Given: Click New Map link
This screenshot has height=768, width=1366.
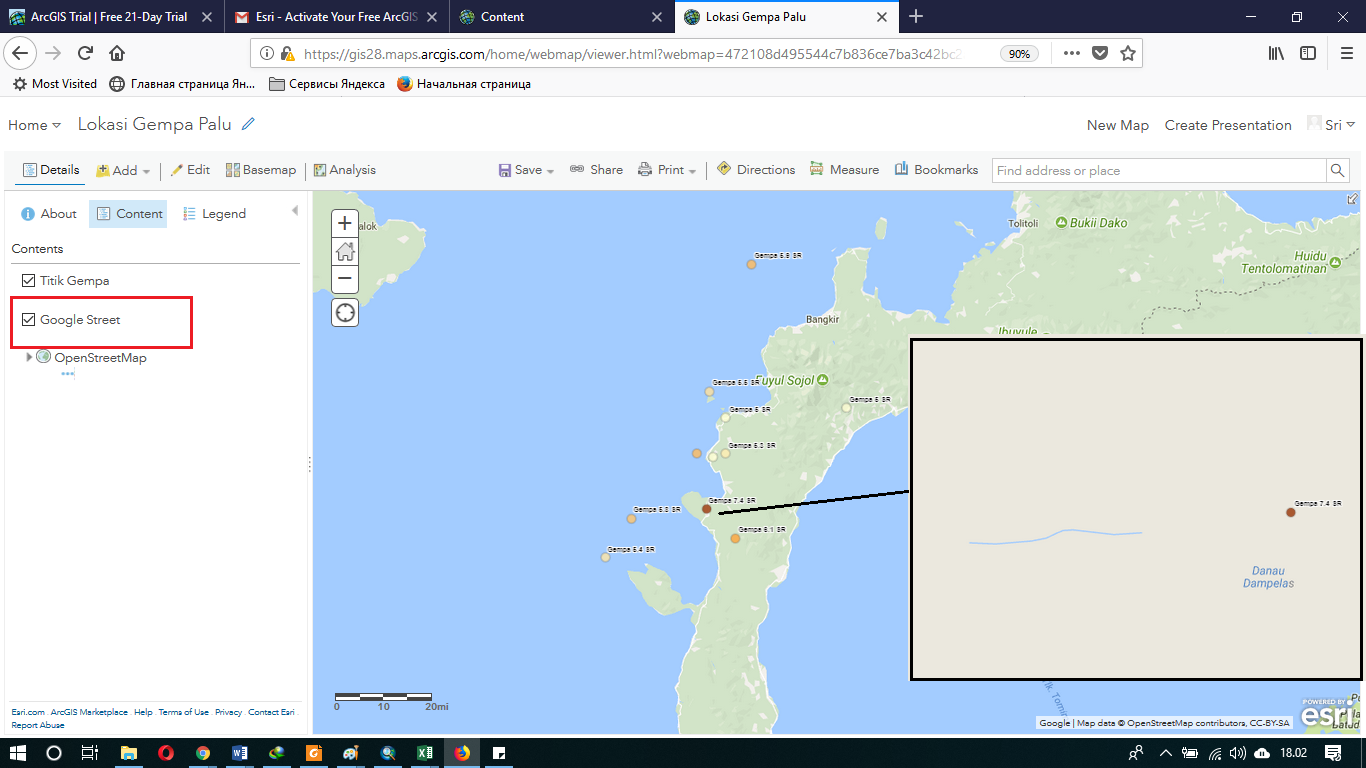Looking at the screenshot, I should click(1118, 125).
